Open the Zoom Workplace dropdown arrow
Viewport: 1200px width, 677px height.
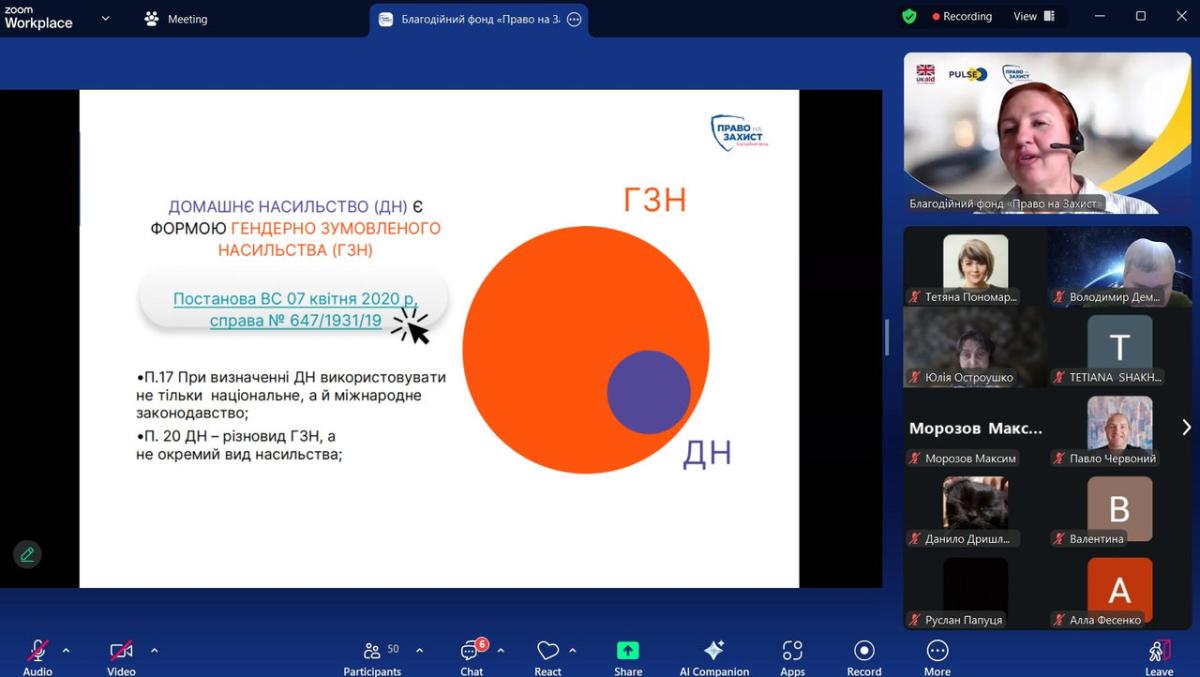pos(105,18)
